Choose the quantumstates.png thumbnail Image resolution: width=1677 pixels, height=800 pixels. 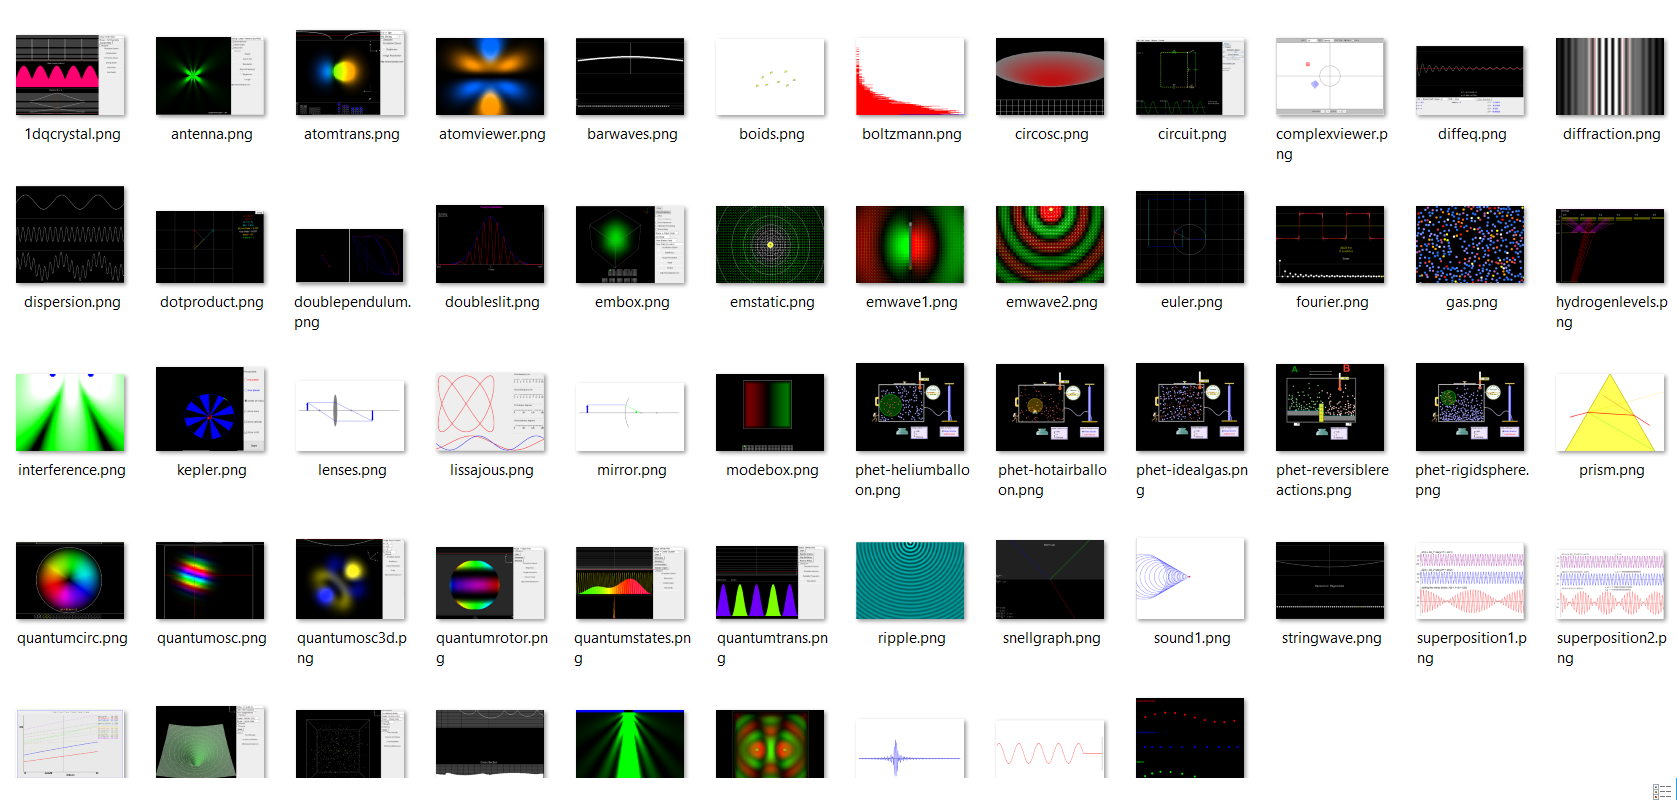click(630, 582)
